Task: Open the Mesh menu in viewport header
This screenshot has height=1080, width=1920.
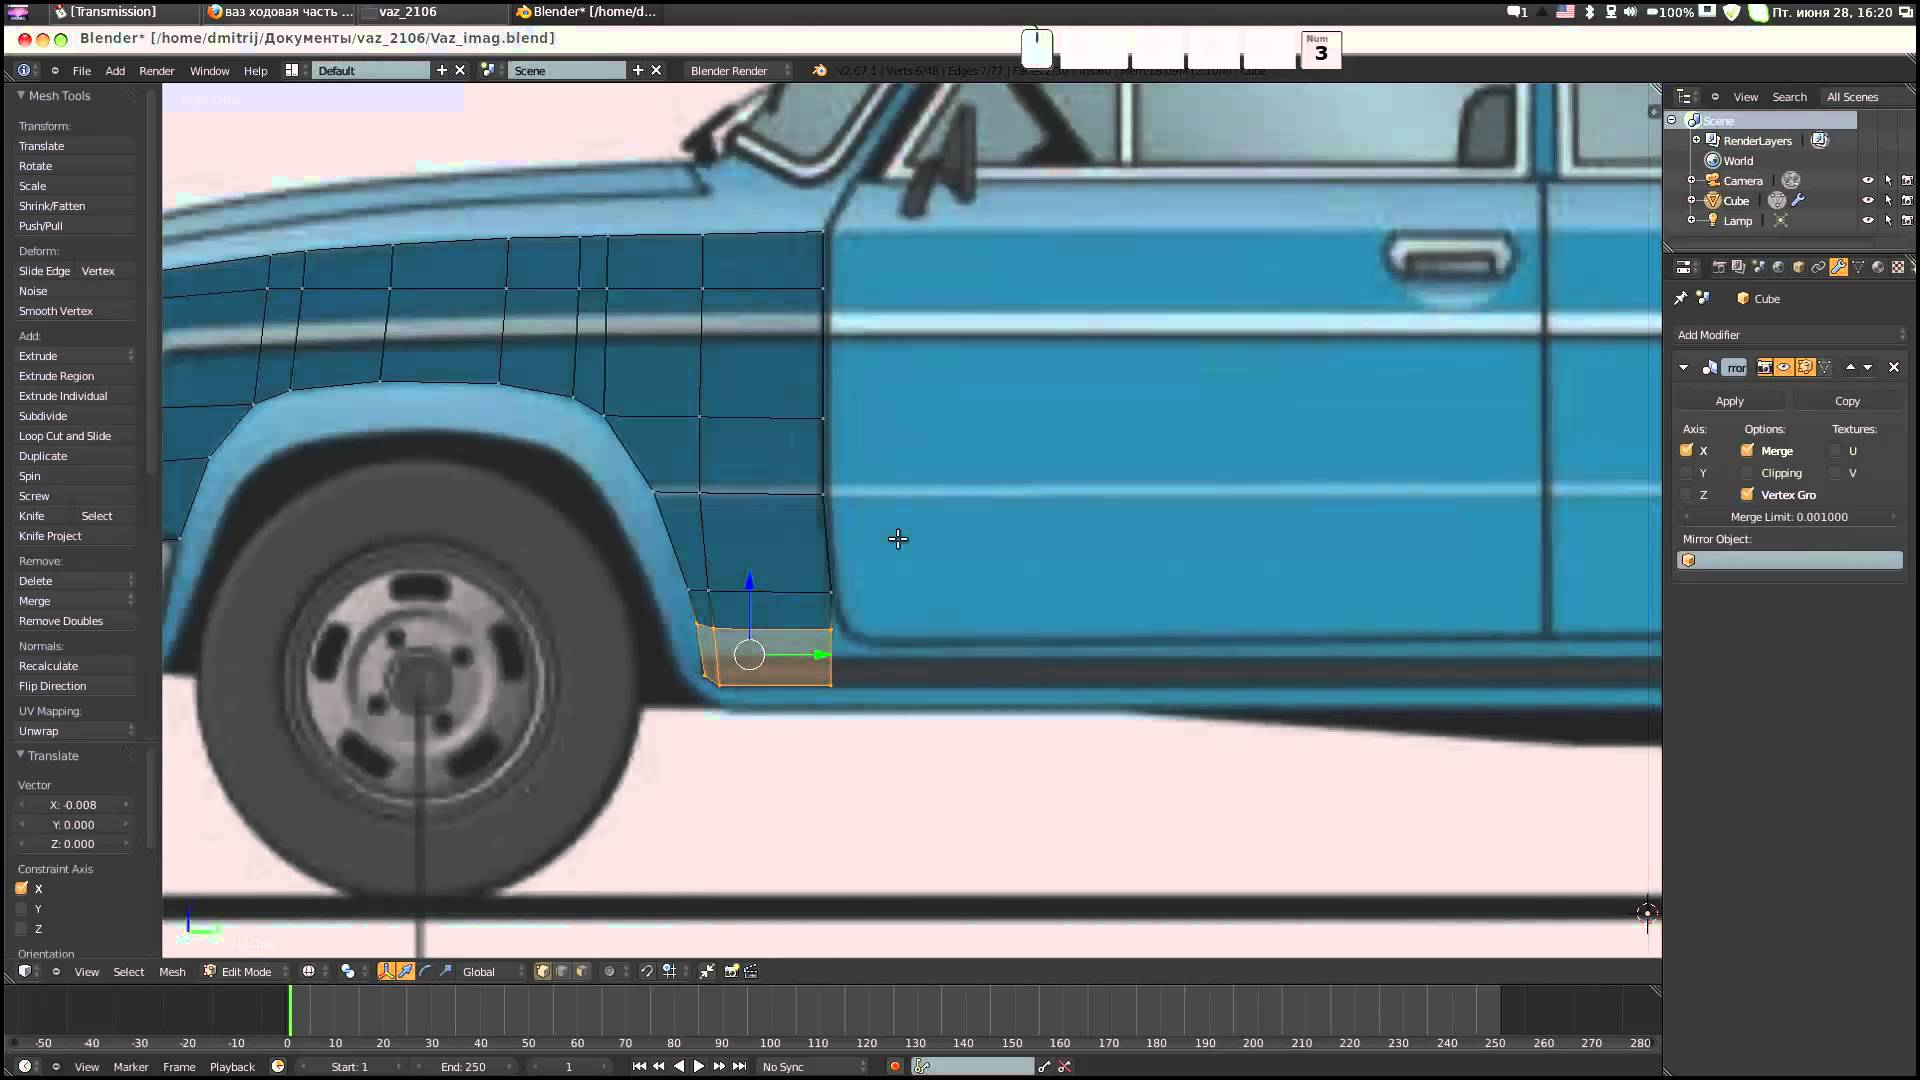Action: pos(172,972)
